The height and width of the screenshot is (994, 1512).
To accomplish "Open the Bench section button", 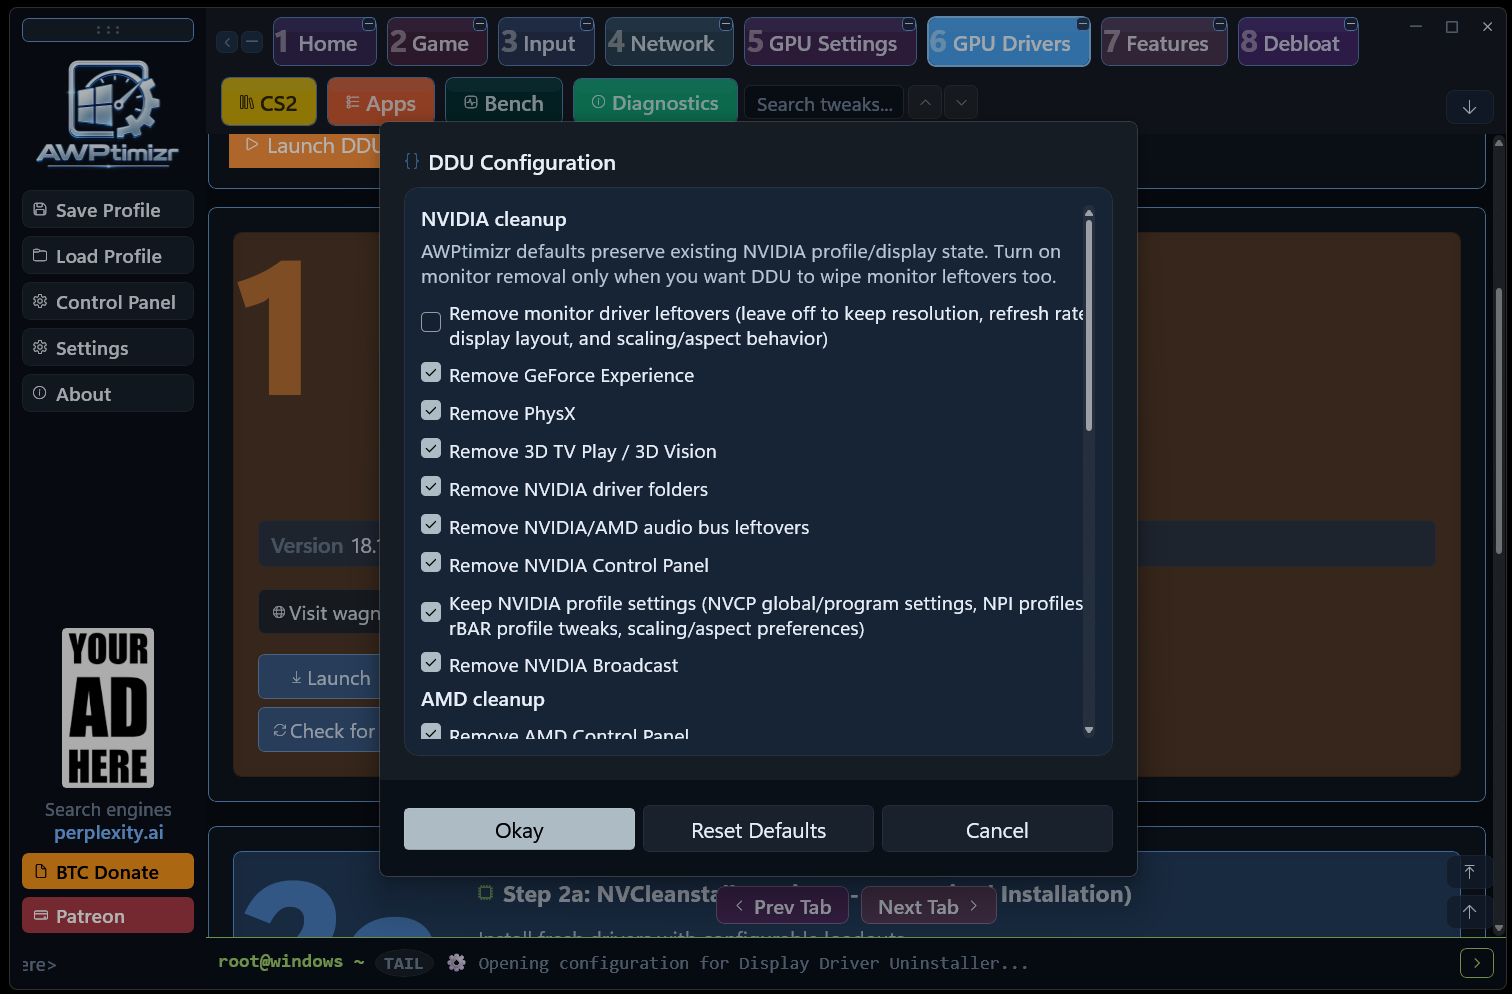I will coord(504,103).
